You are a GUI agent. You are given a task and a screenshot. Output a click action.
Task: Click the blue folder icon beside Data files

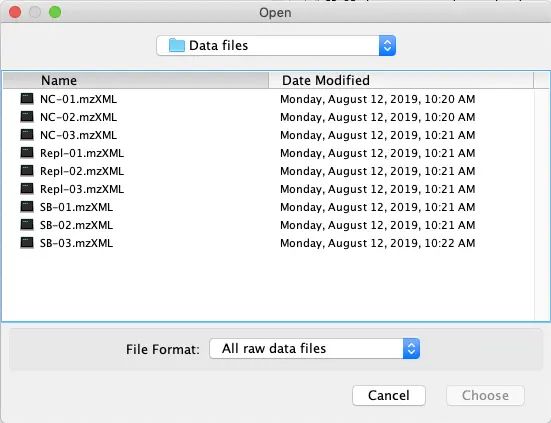click(x=176, y=45)
